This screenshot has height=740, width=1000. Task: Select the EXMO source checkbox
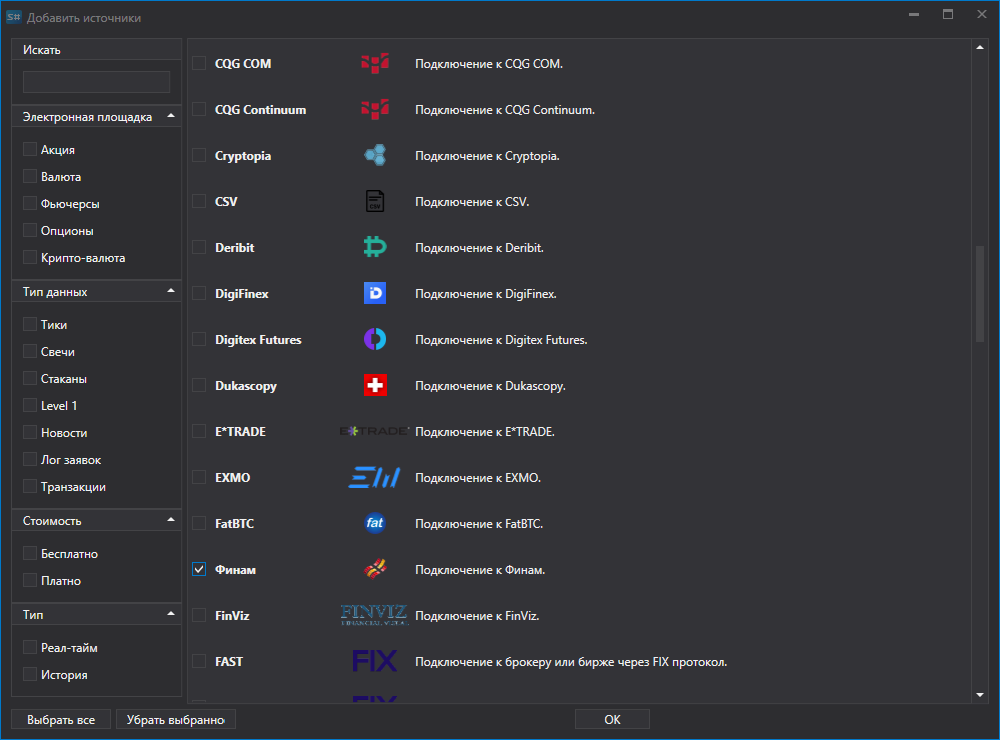[x=199, y=477]
